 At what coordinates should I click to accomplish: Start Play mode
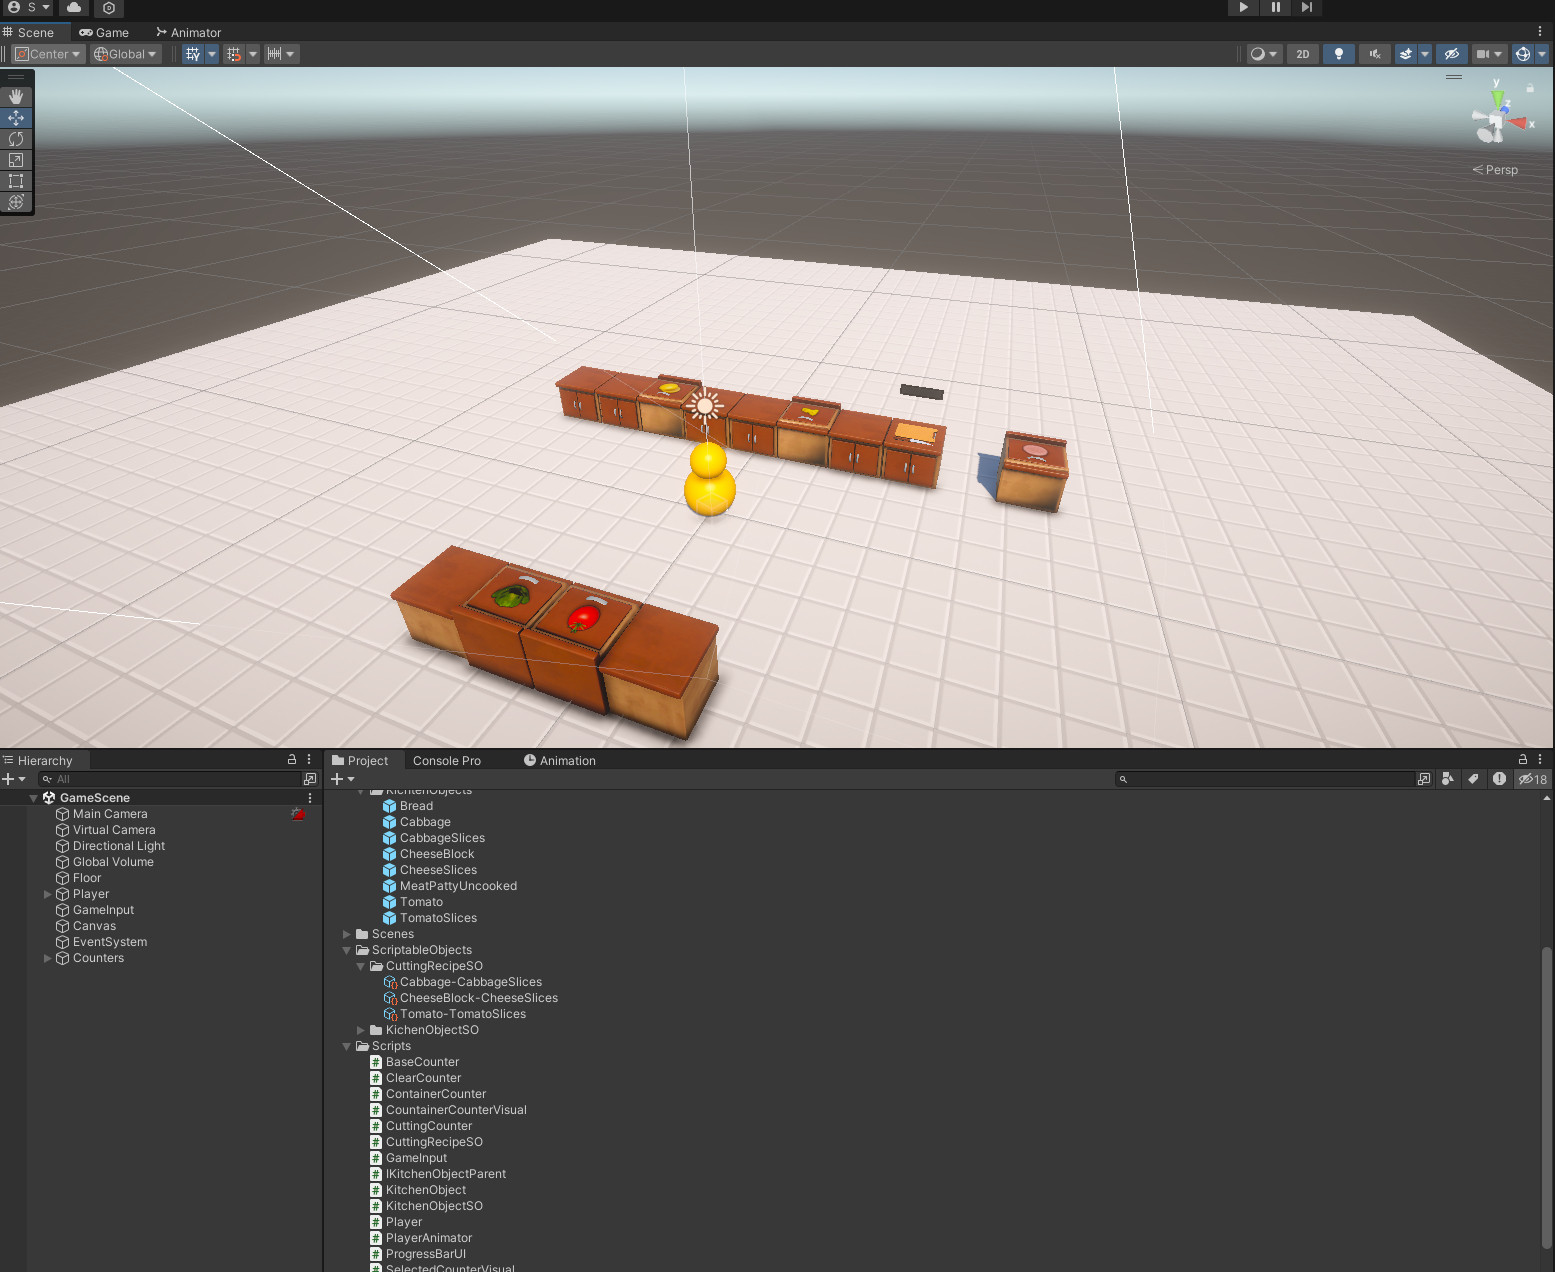click(1243, 7)
